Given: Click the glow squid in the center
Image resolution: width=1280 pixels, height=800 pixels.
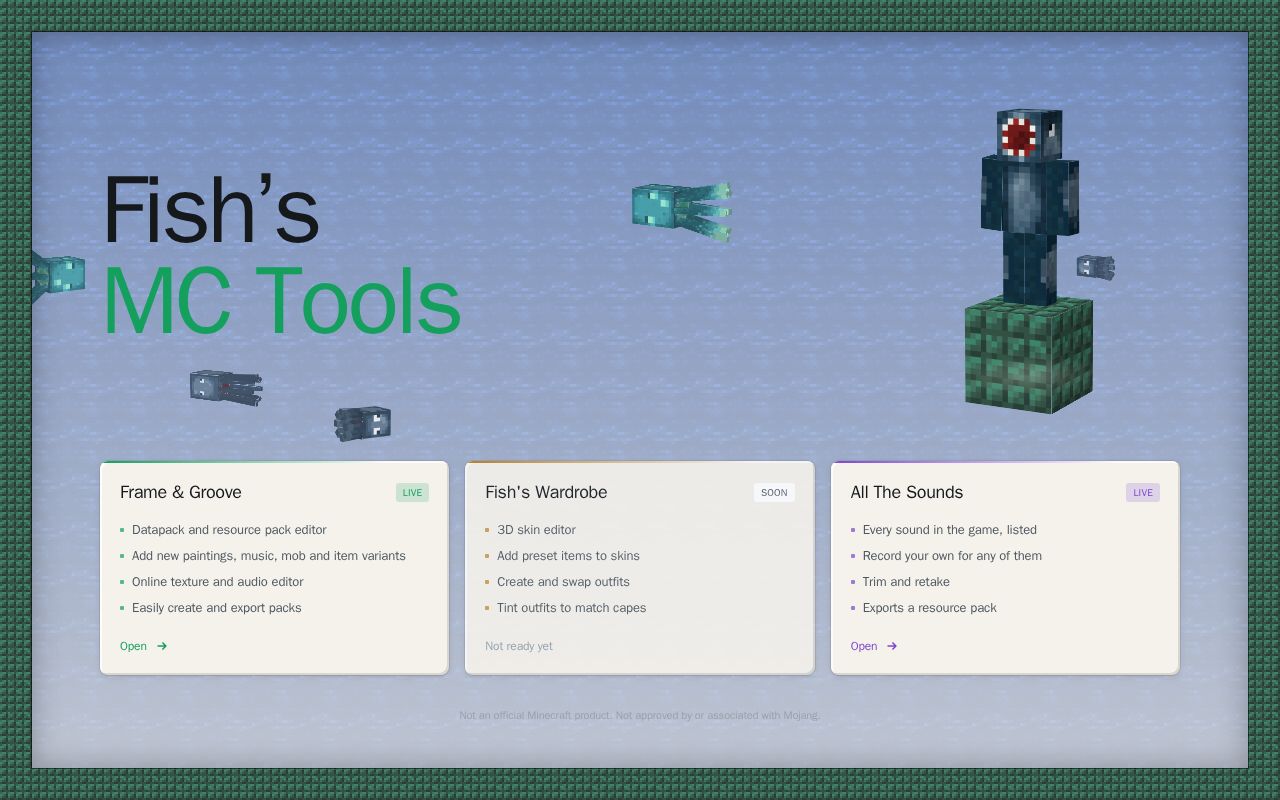Looking at the screenshot, I should tap(682, 210).
